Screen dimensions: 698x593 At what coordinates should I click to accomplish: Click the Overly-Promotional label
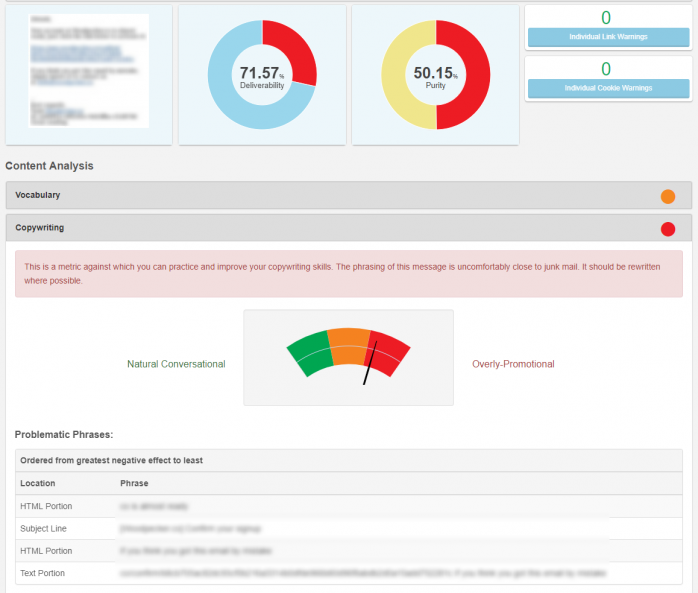[x=513, y=364]
